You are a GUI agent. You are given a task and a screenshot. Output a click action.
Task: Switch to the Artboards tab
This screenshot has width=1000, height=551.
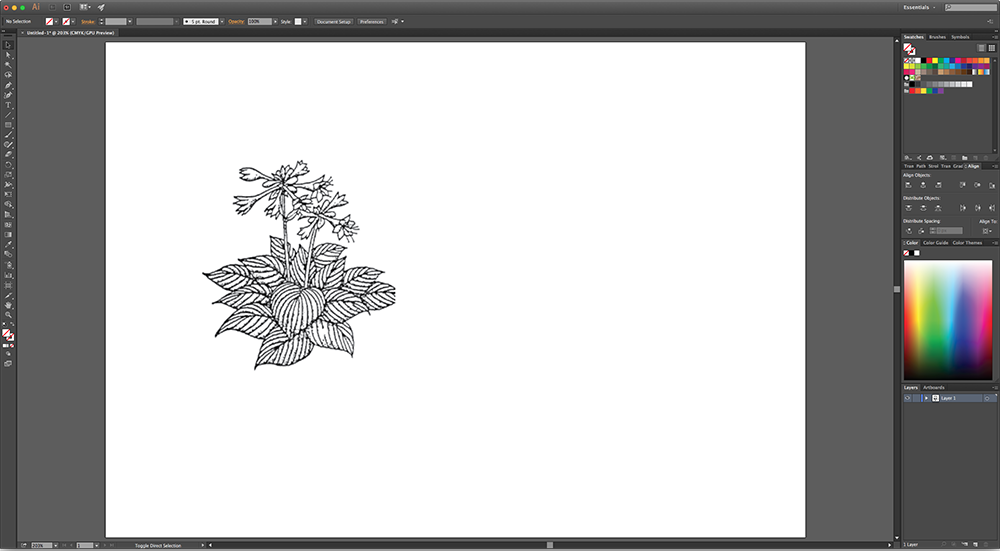(933, 387)
